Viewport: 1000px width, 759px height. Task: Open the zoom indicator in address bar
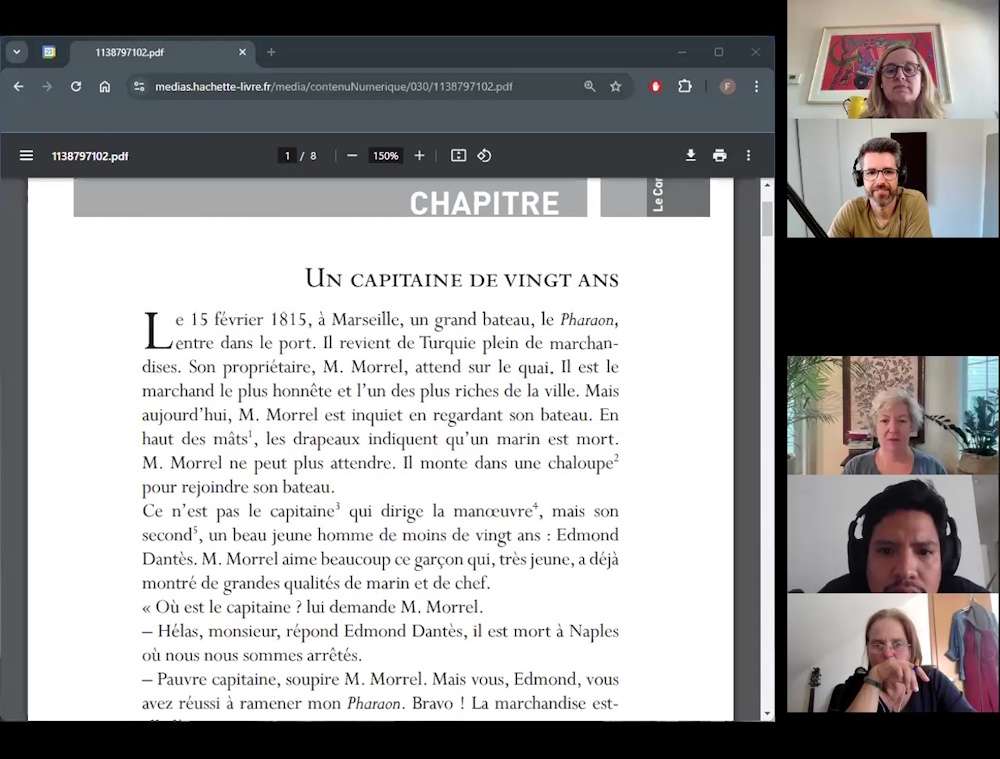590,86
